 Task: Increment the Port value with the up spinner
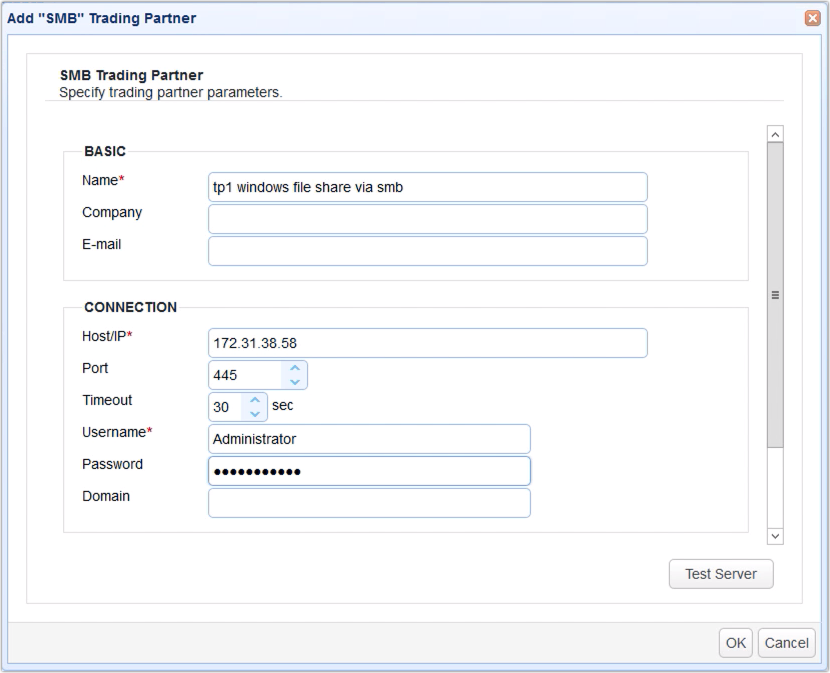coord(295,369)
